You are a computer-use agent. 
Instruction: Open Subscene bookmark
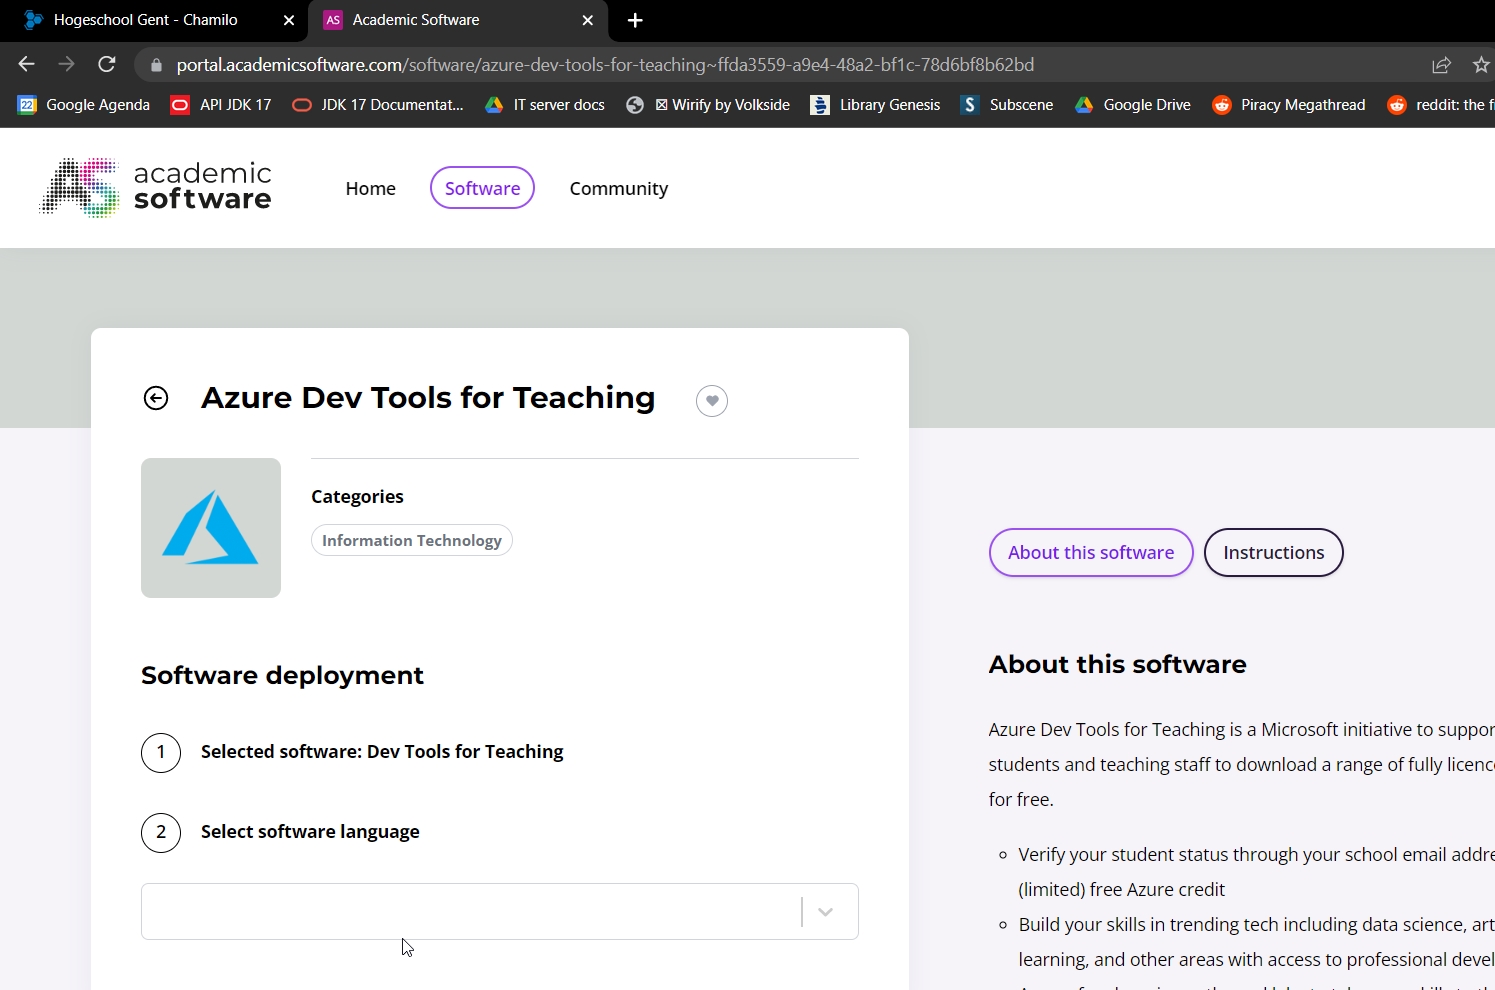coord(1007,105)
